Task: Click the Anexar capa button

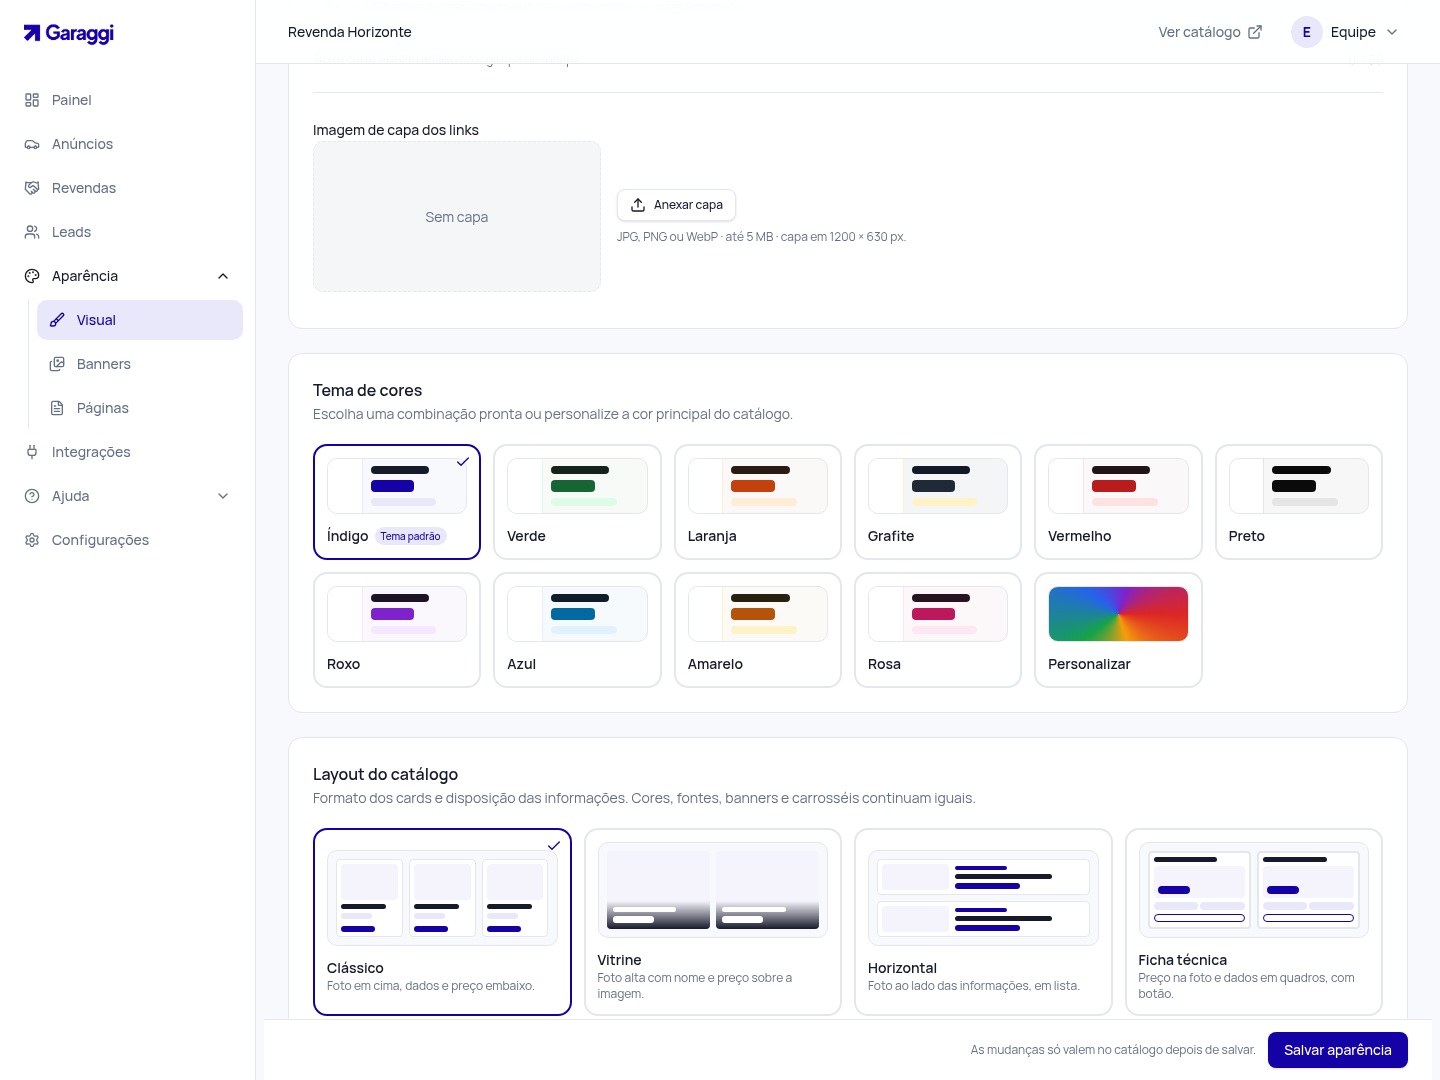Action: (677, 205)
